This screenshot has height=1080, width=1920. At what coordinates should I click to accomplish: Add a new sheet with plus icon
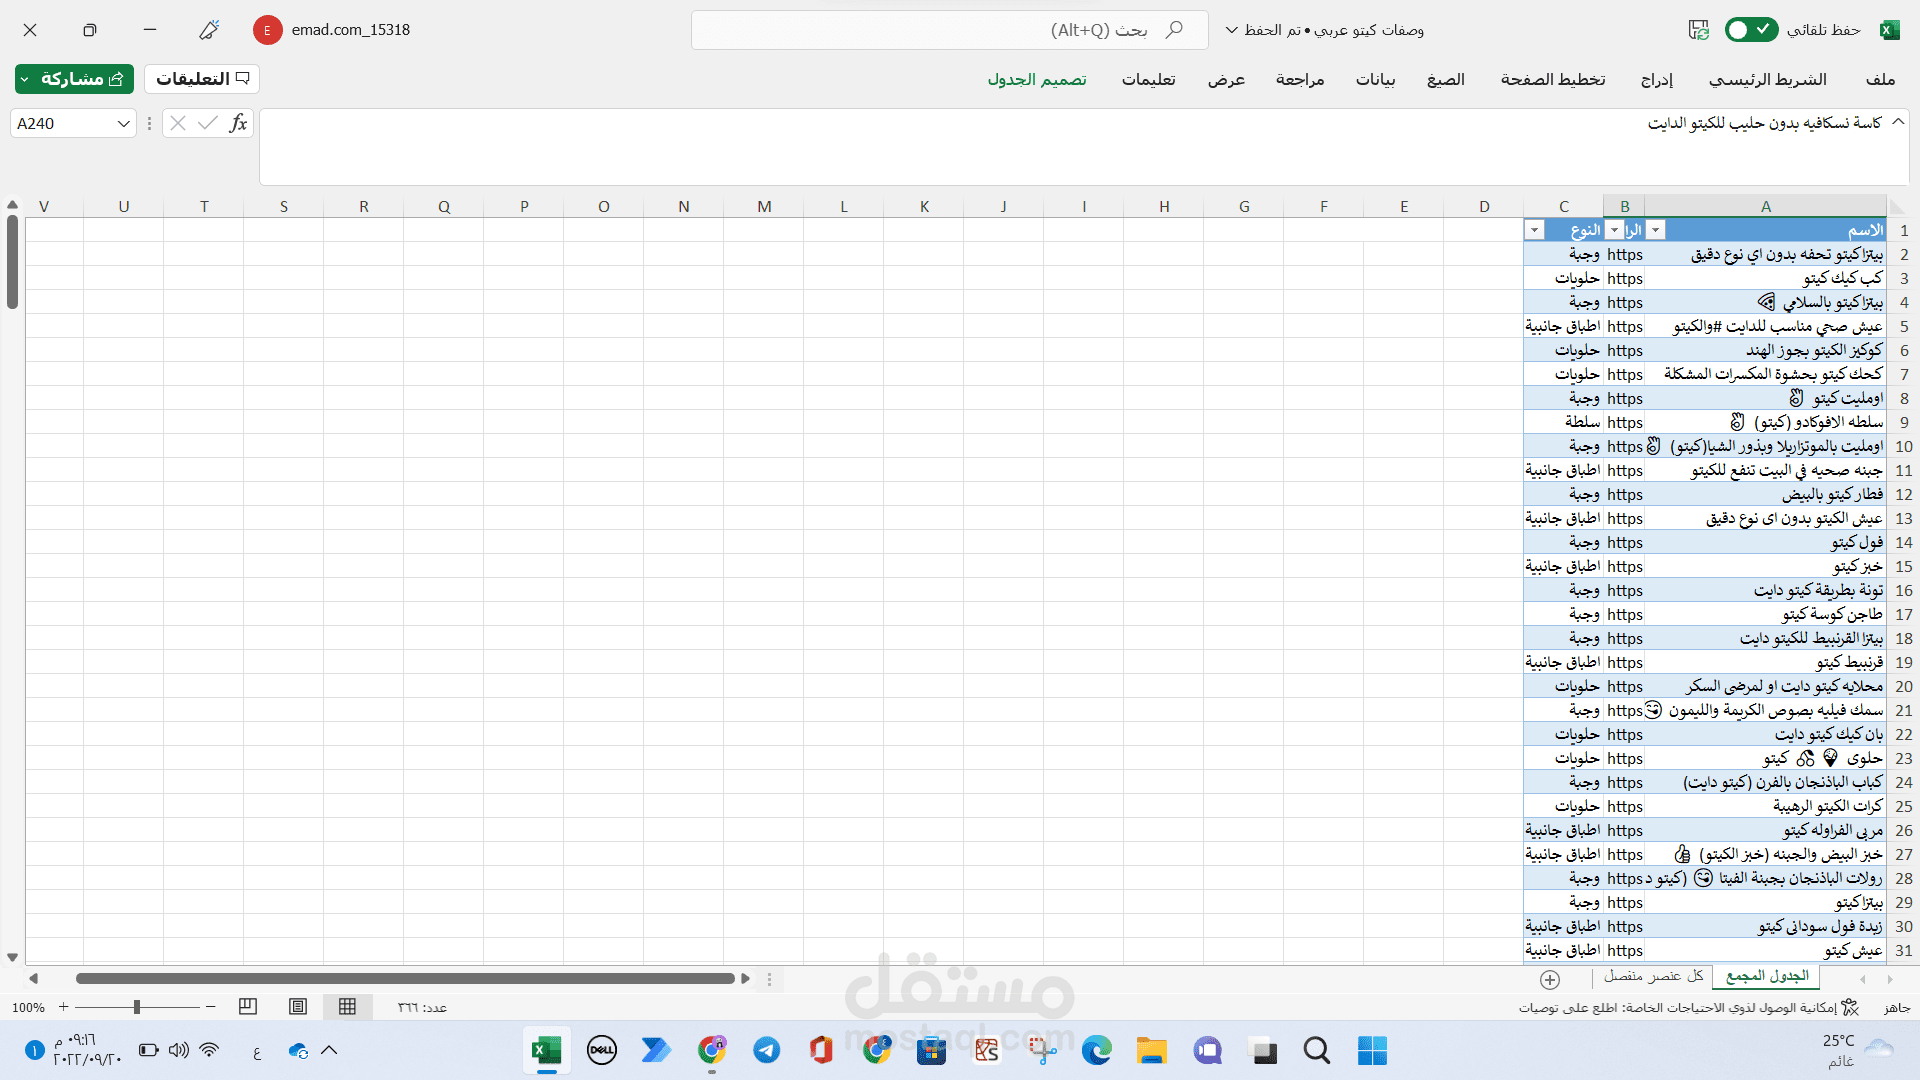[x=1550, y=979]
